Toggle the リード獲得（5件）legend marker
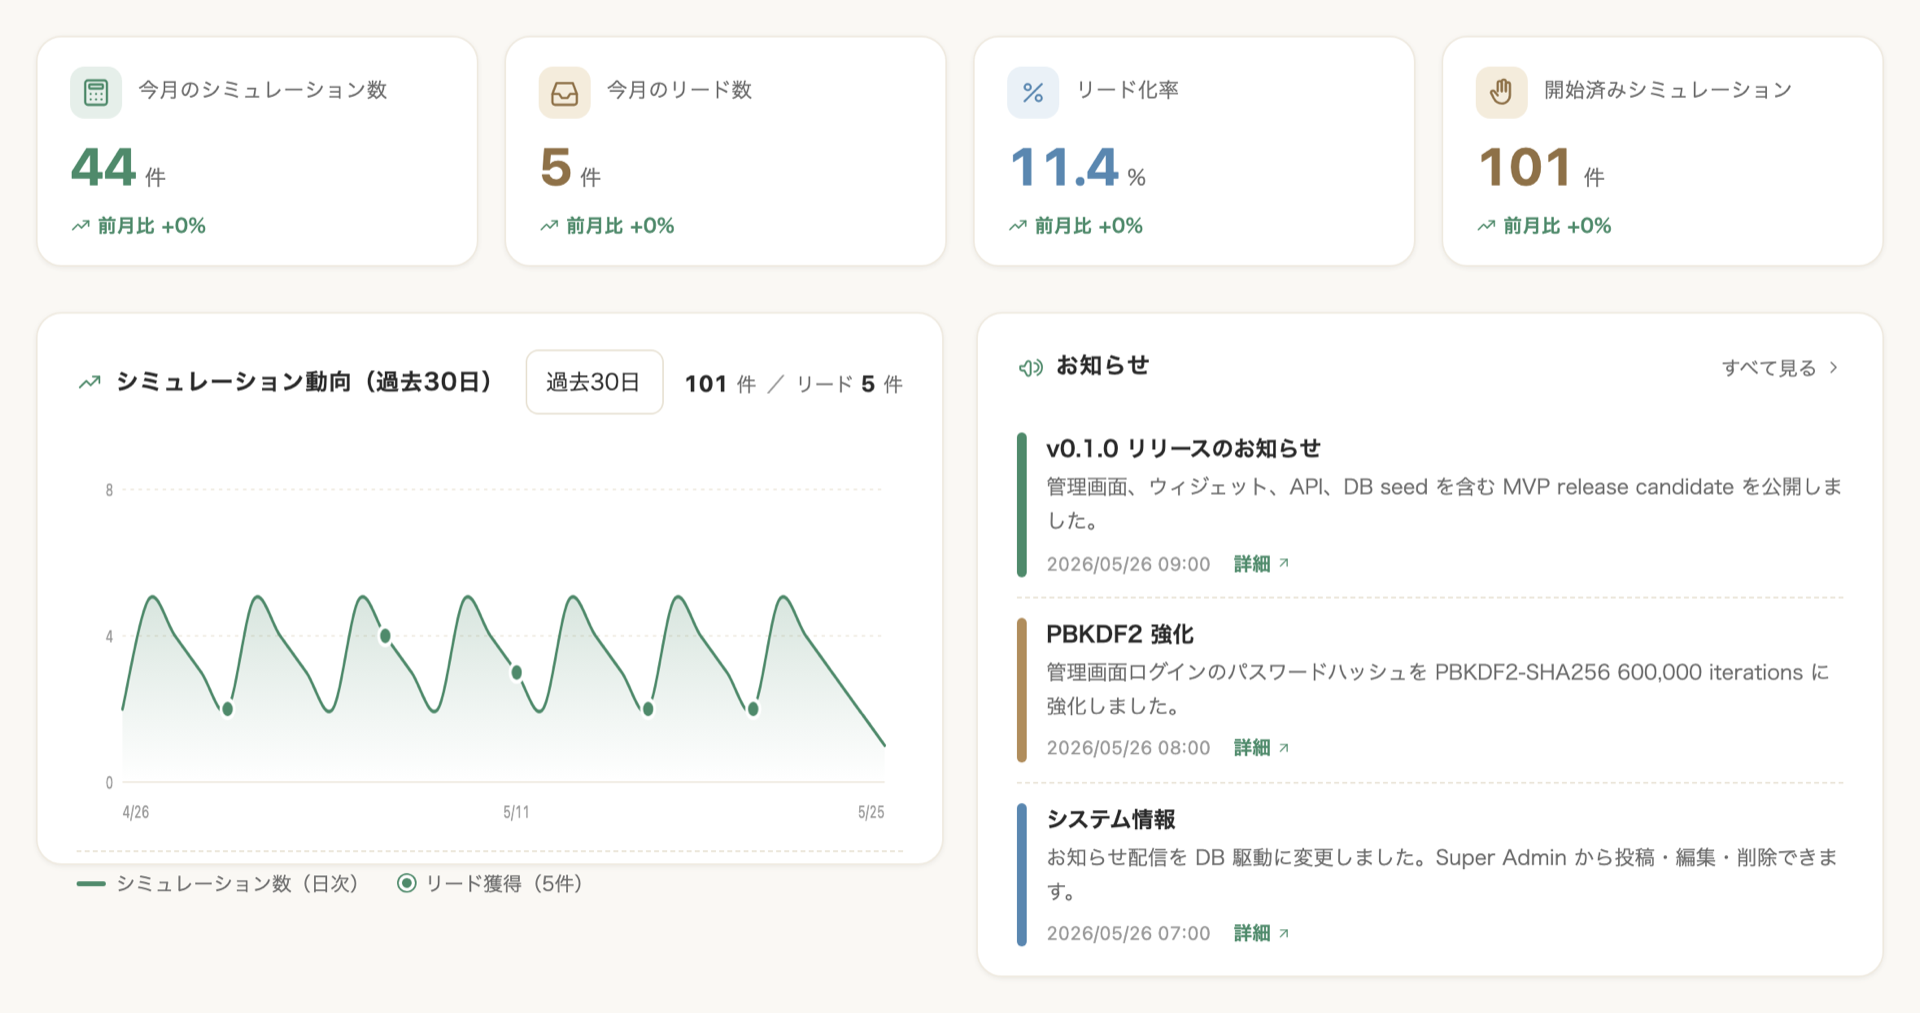 pyautogui.click(x=406, y=883)
